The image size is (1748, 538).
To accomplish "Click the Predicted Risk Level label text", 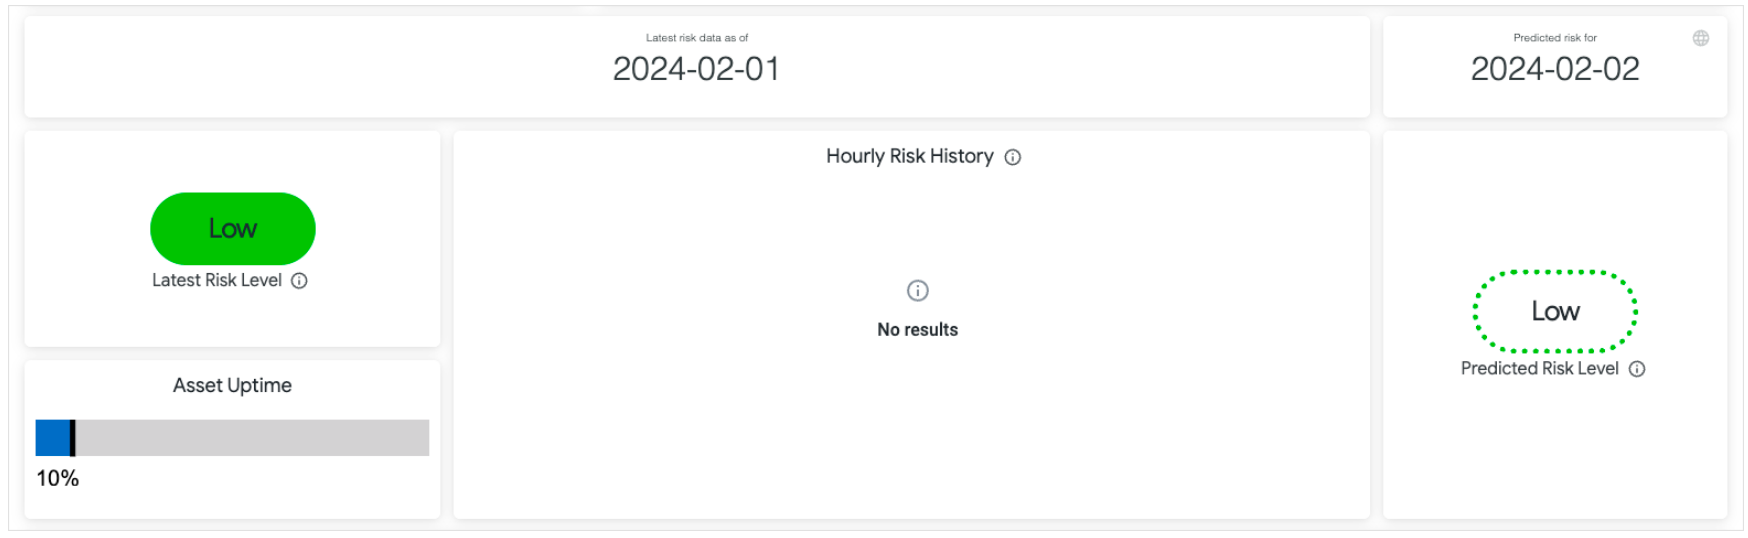I will click(x=1539, y=369).
